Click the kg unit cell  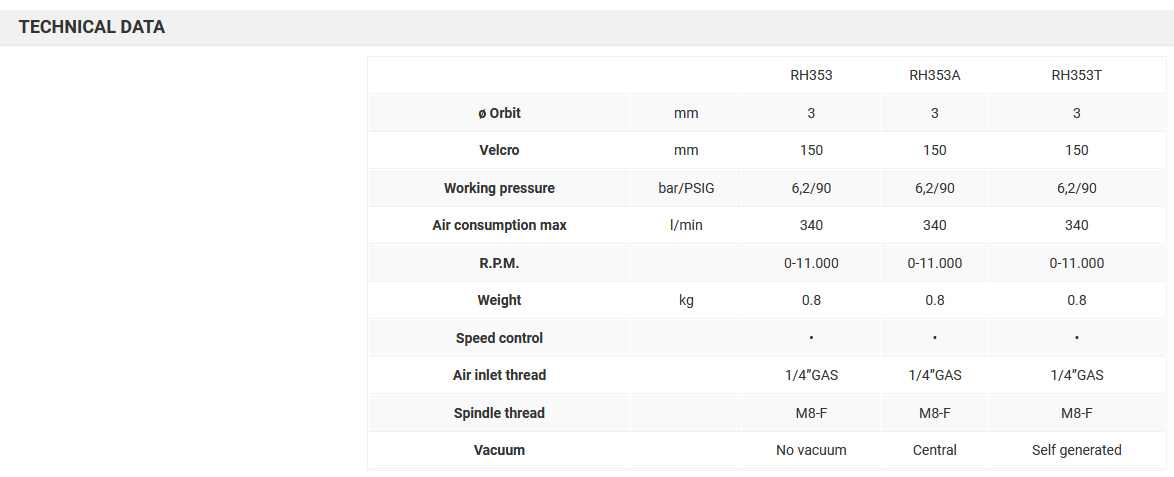click(686, 300)
